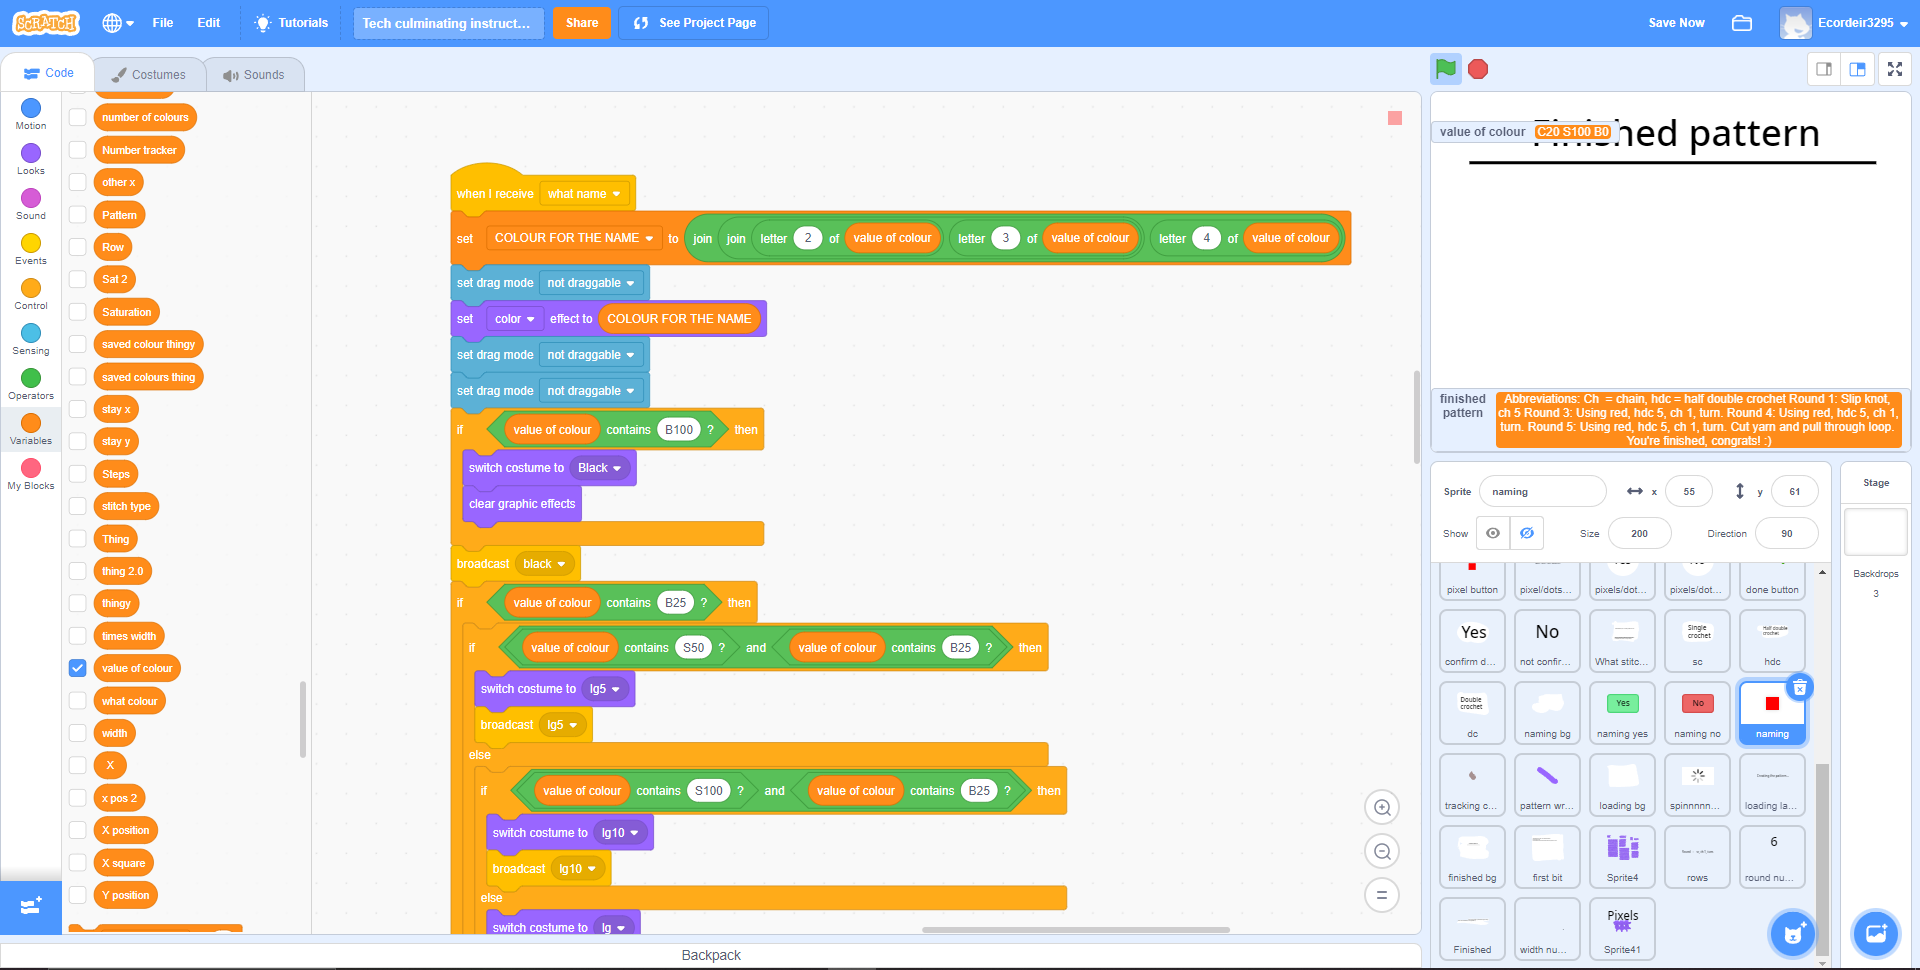This screenshot has width=1920, height=970.
Task: Click the Share button
Action: [x=581, y=22]
